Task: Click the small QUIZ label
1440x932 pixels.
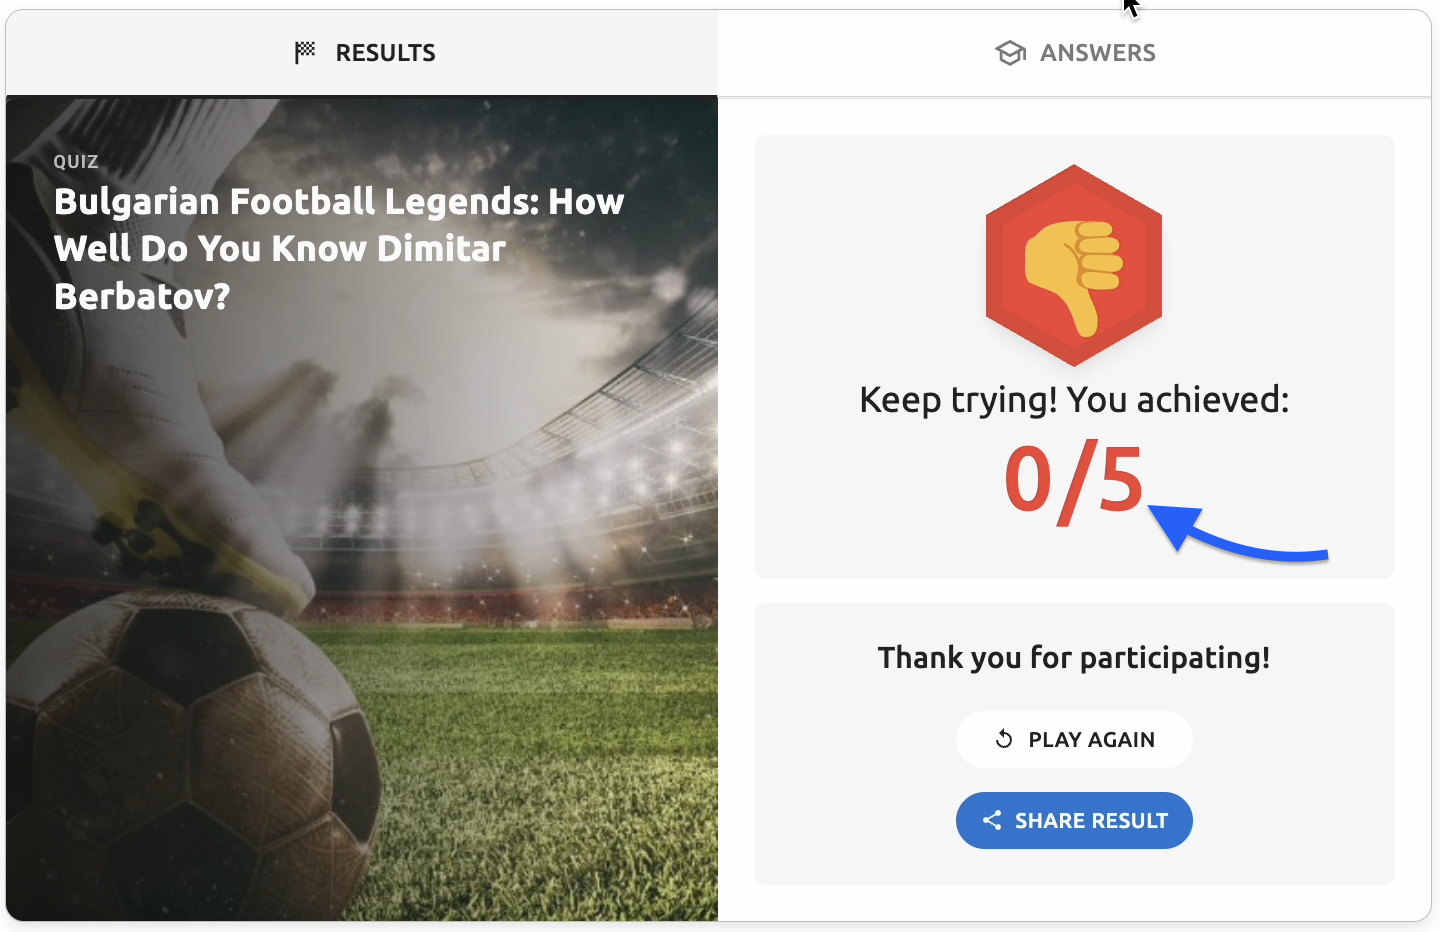Action: [x=76, y=162]
